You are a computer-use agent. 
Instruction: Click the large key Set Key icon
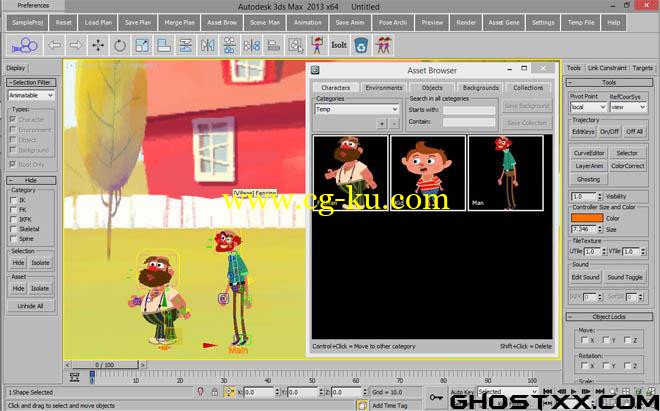(436, 397)
